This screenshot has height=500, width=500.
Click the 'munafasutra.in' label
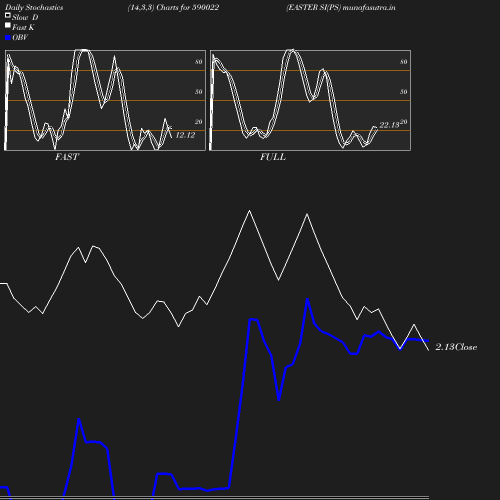[x=369, y=7]
